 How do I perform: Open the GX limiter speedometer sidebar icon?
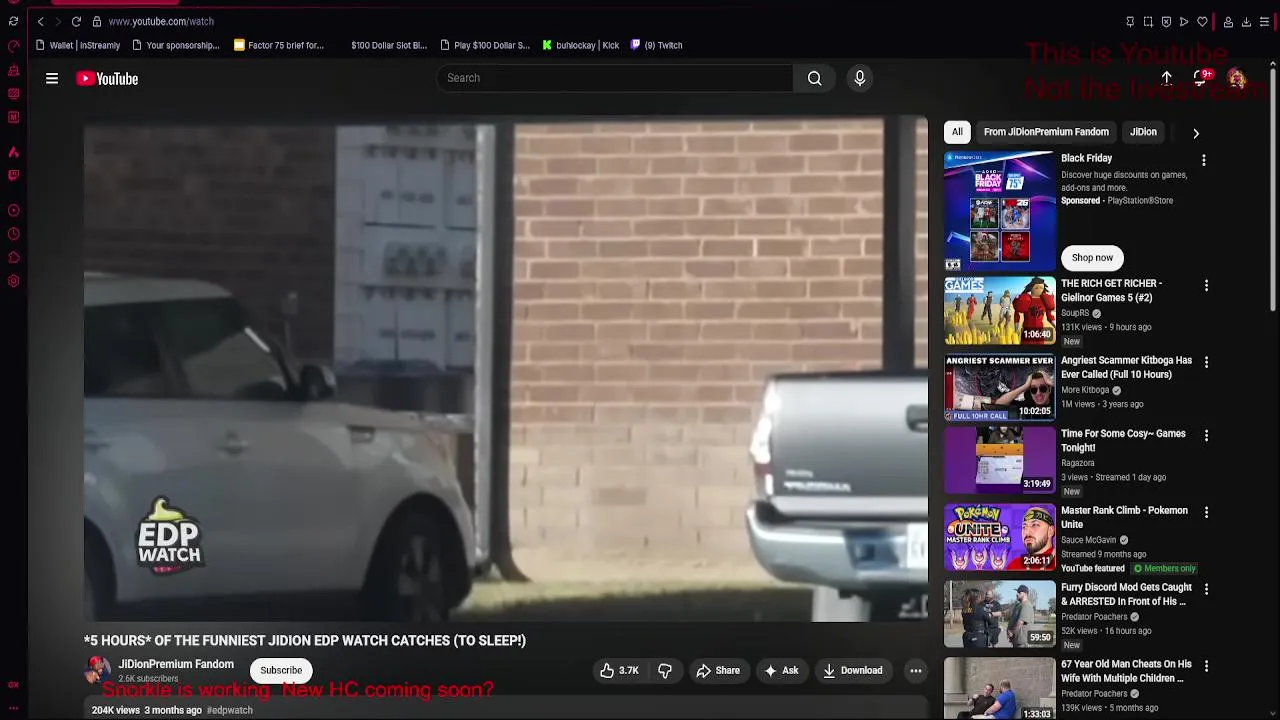click(13, 46)
